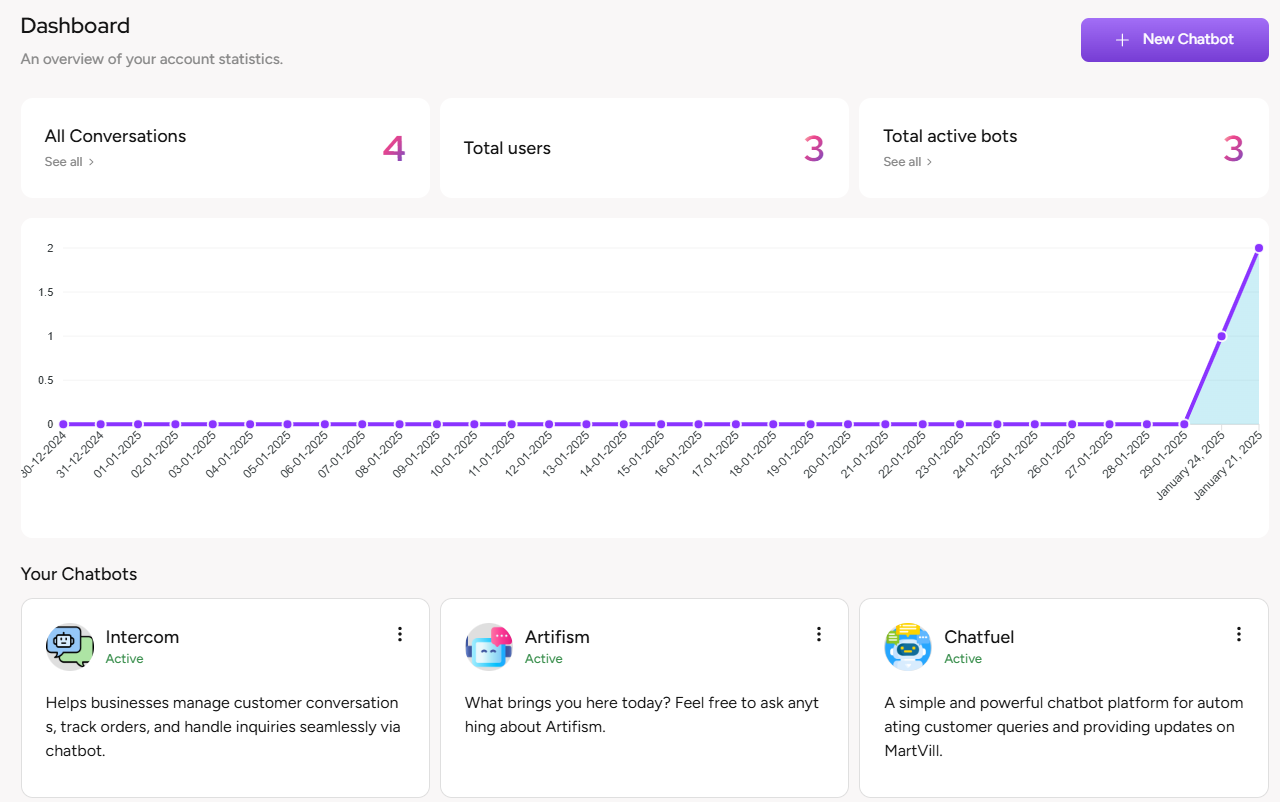Open the Chatfuel card three-dot menu
This screenshot has width=1280, height=802.
click(1239, 634)
